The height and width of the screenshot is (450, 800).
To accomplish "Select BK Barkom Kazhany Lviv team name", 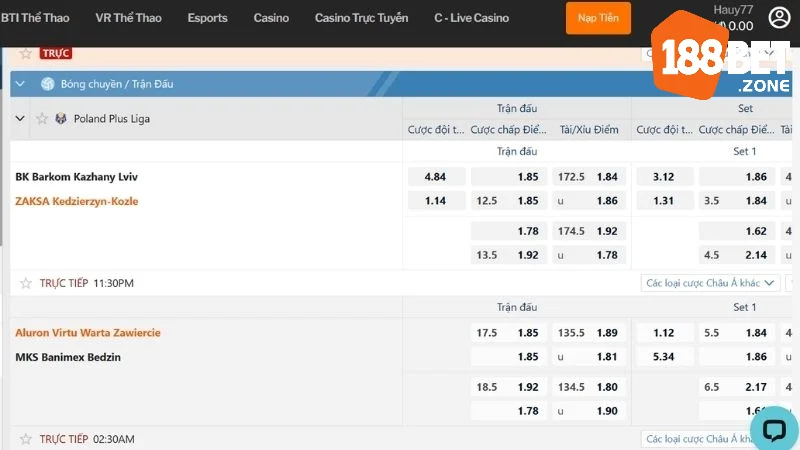I will point(77,177).
